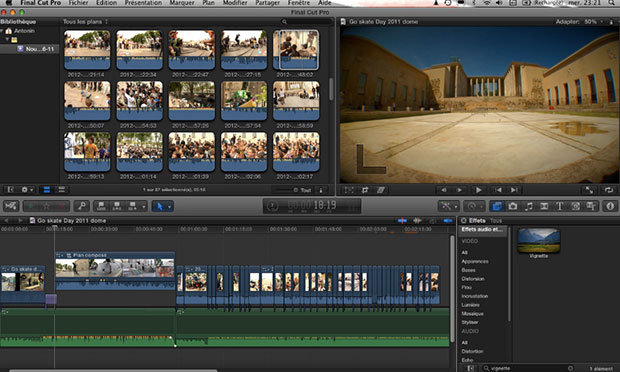Viewport: 620px width, 372px height.
Task: Open the enhancements magic wand menu
Action: coord(448,206)
